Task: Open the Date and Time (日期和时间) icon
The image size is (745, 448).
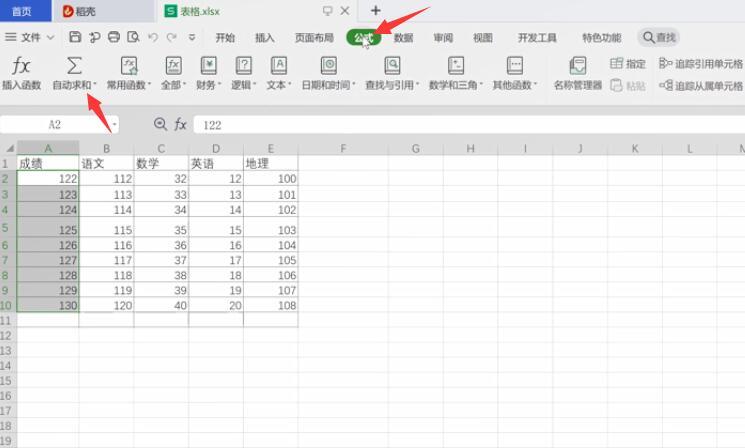Action: [328, 66]
